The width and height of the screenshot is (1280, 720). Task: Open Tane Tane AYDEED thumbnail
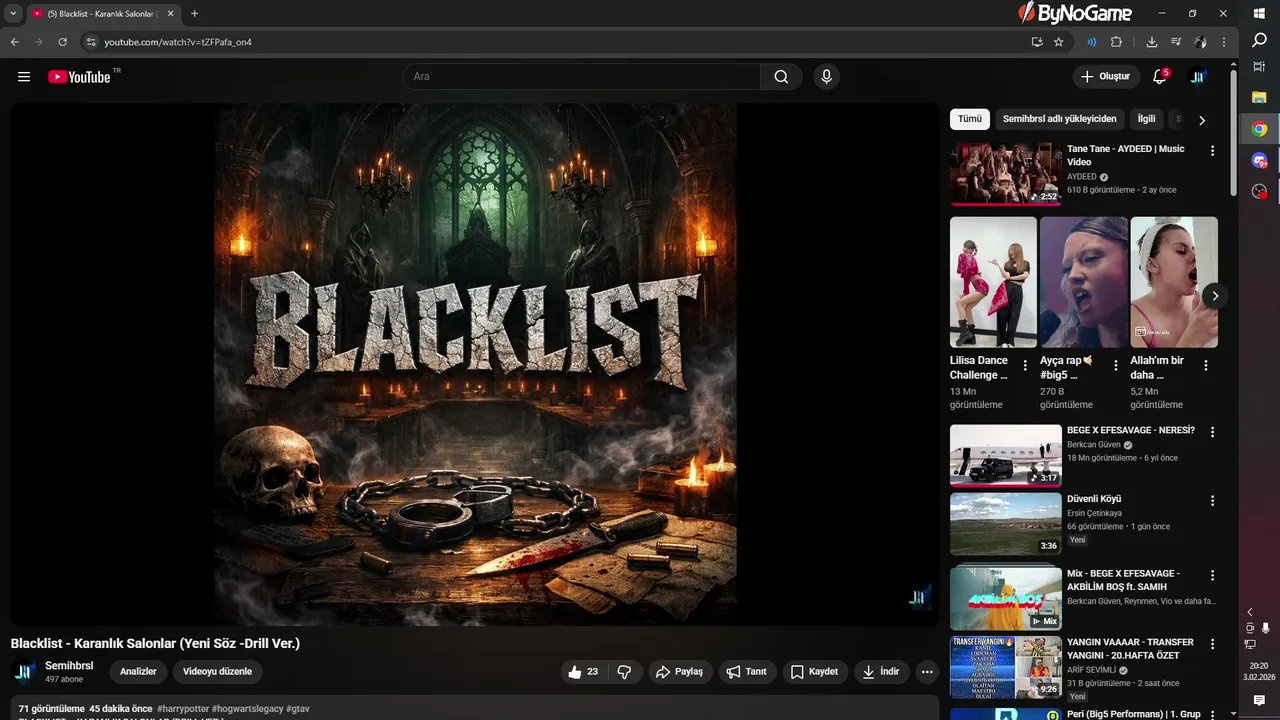(1005, 173)
